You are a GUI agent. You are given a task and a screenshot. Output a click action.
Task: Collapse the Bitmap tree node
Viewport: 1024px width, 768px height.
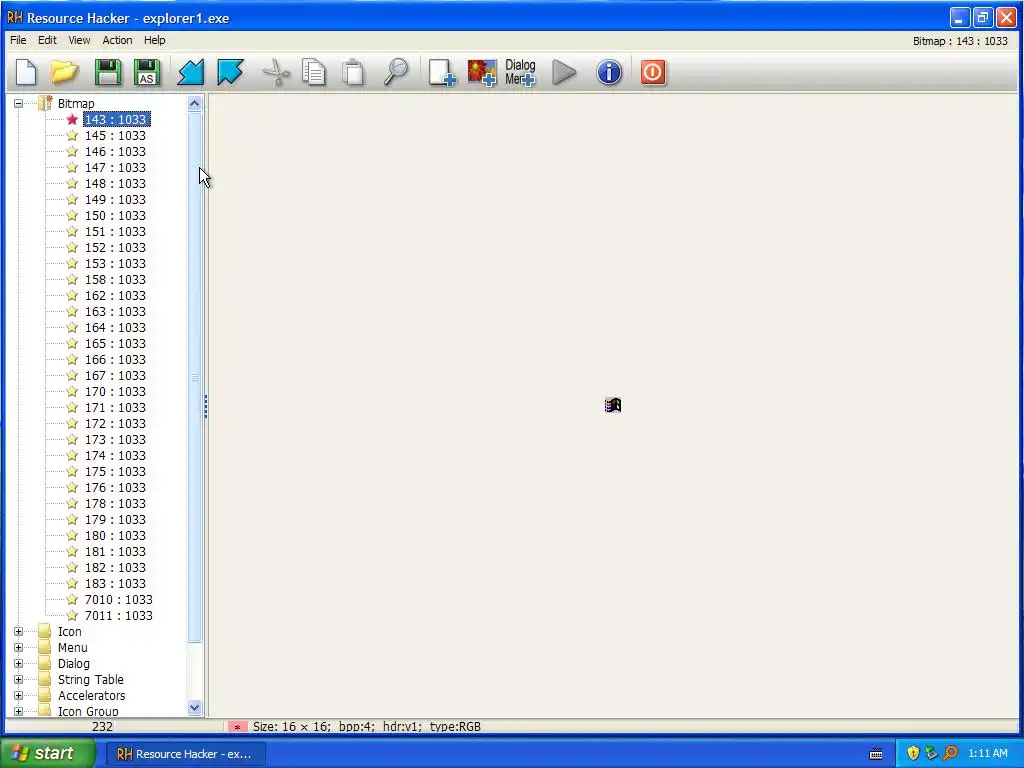pyautogui.click(x=18, y=103)
